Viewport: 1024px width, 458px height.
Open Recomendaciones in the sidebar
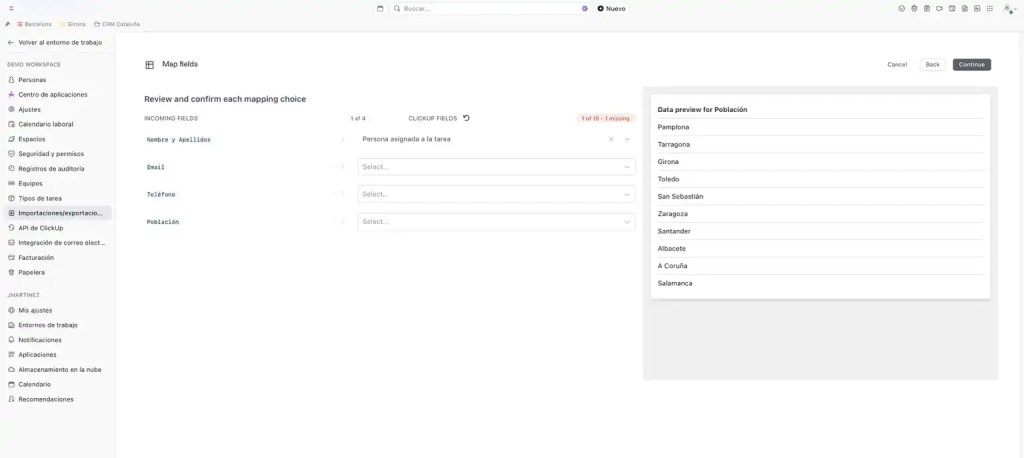(46, 399)
